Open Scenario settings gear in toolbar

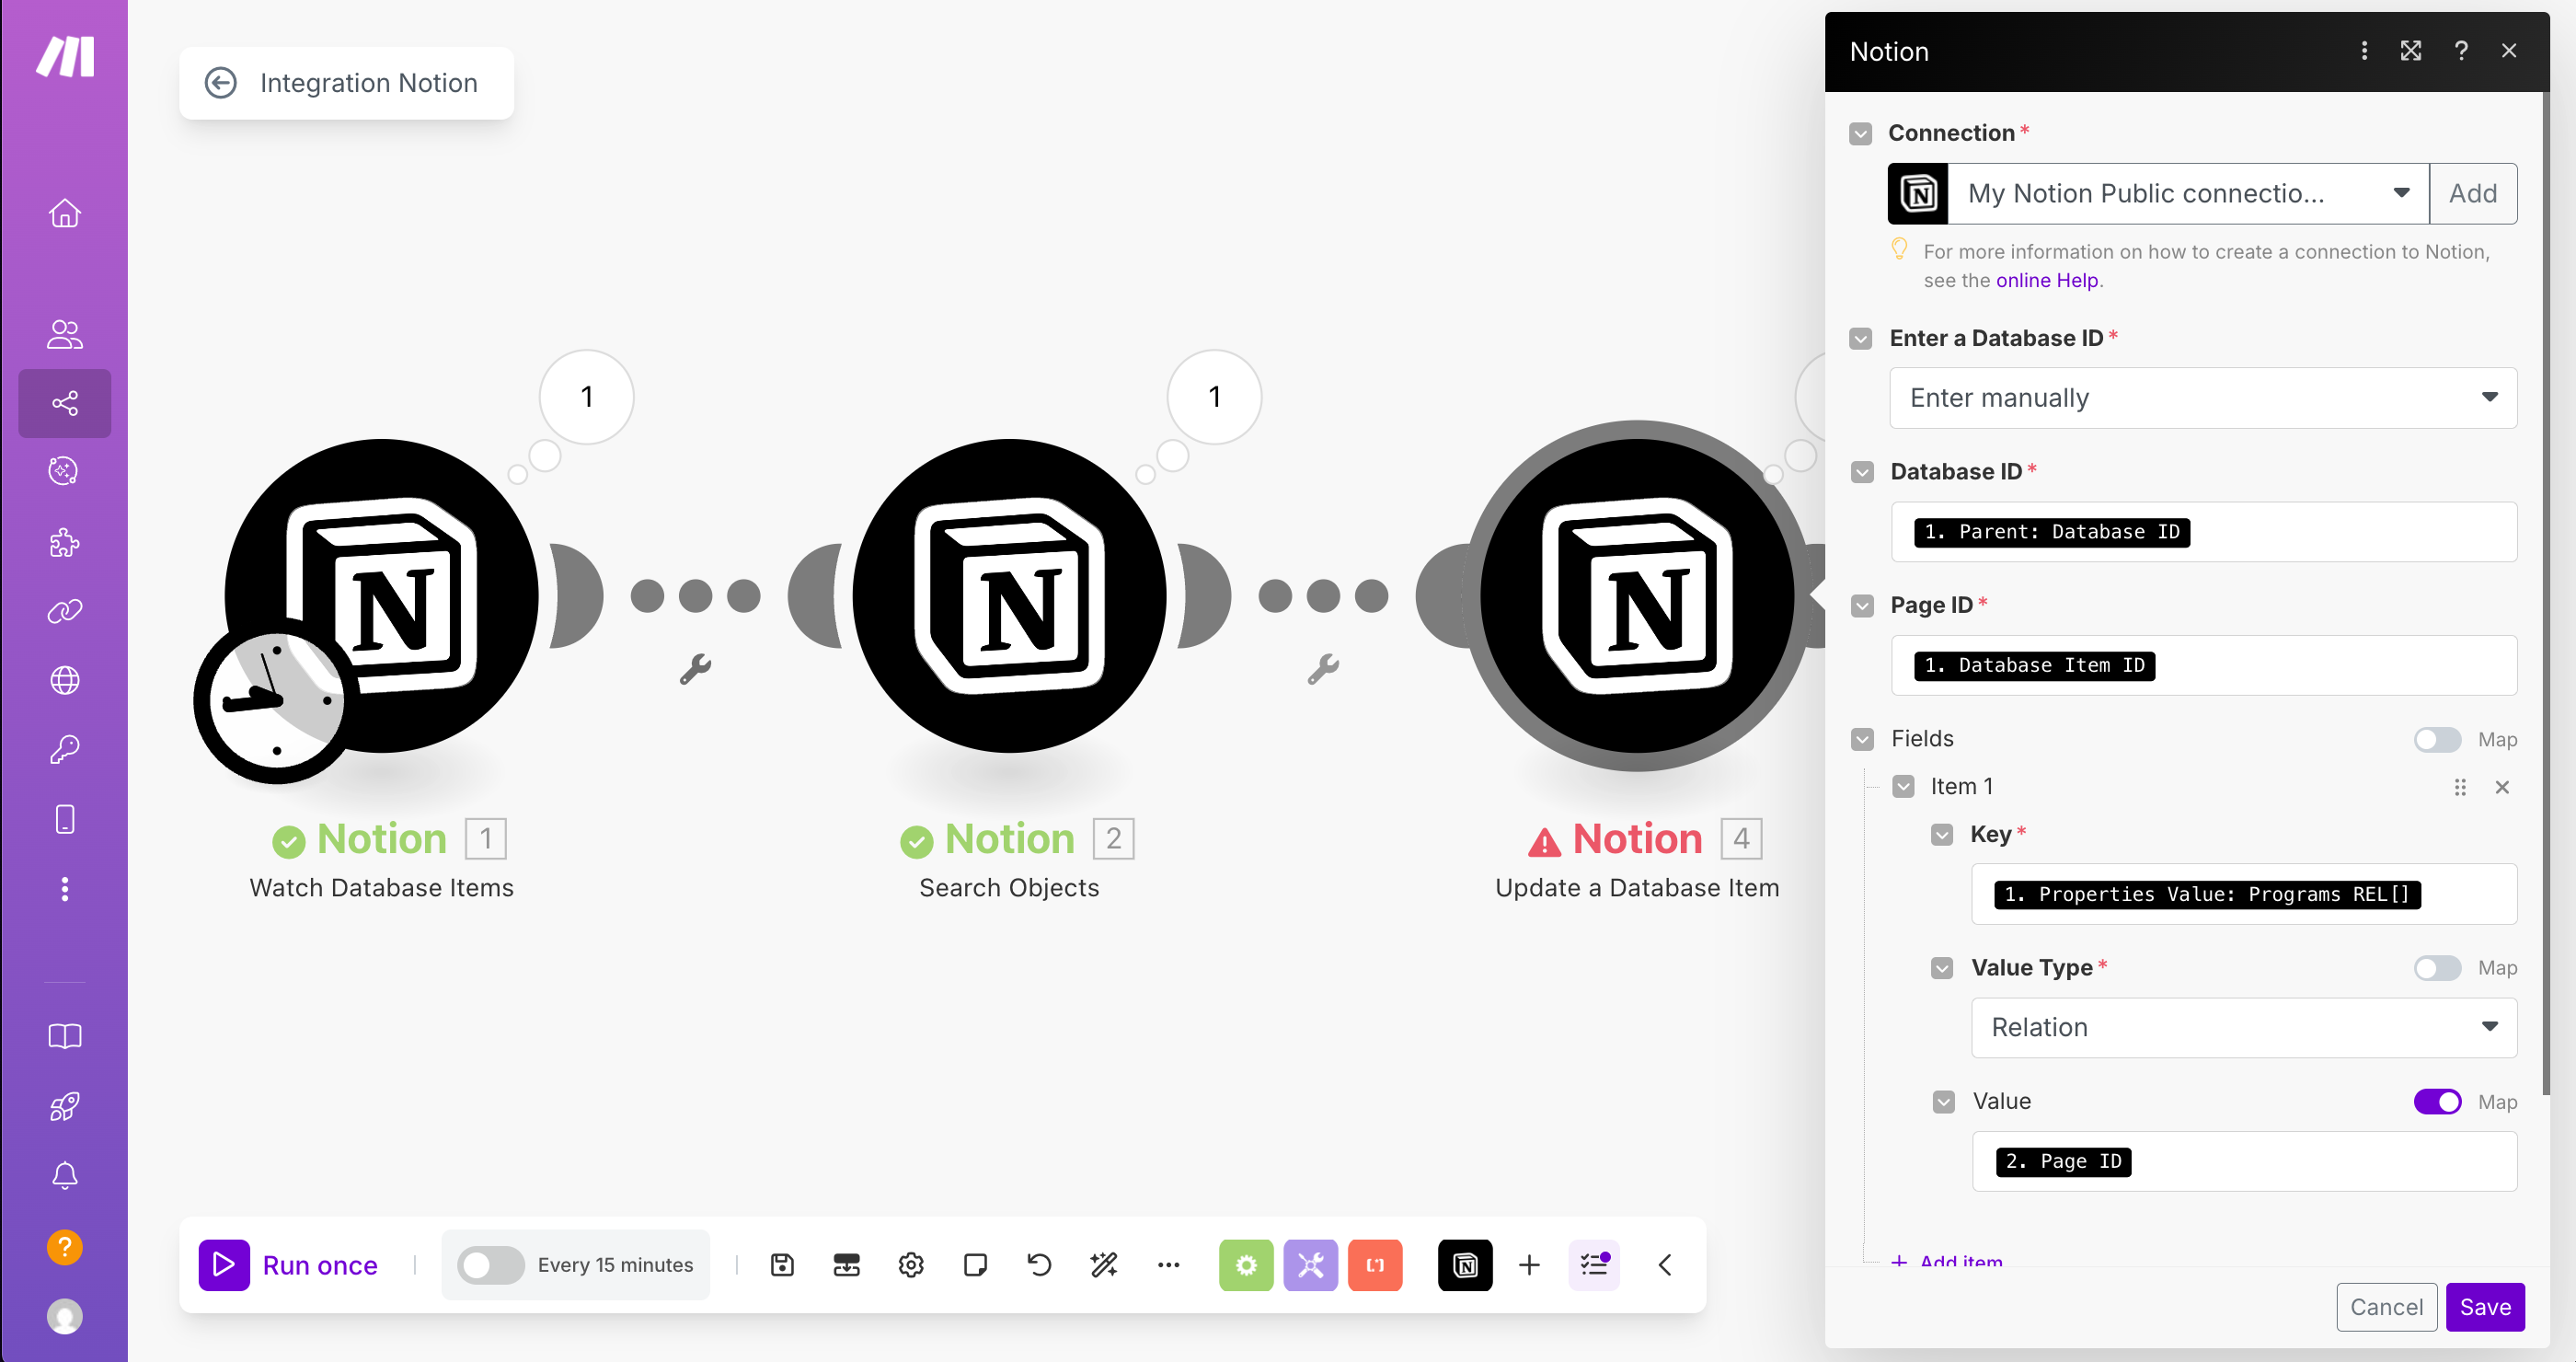911,1265
